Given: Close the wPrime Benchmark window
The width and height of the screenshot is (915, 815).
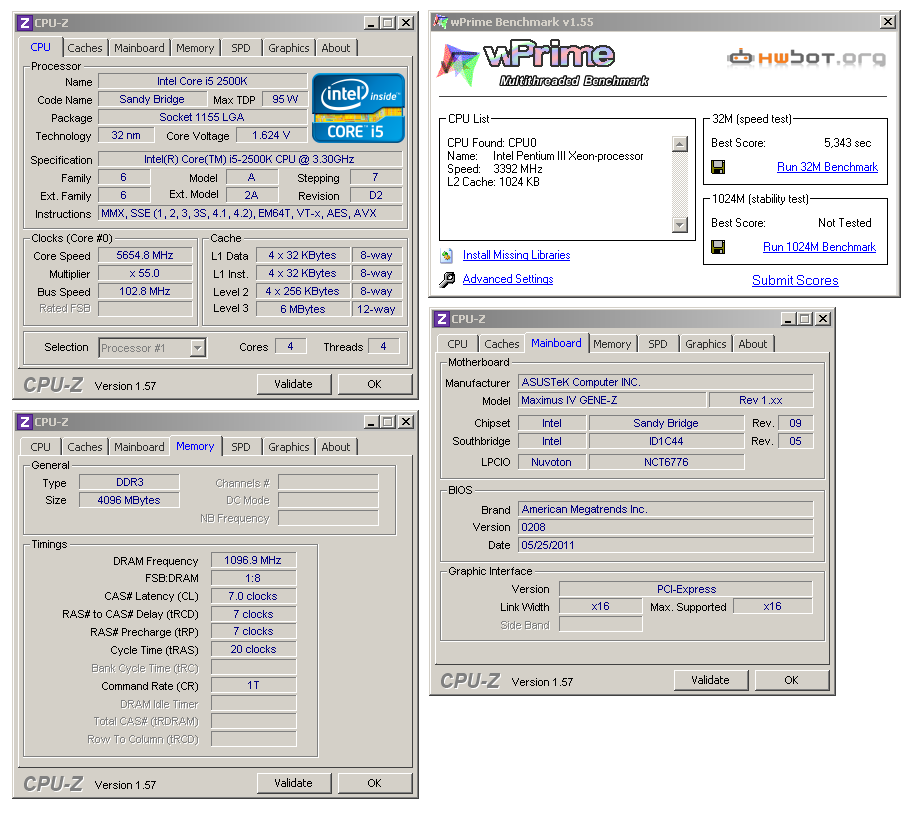Looking at the screenshot, I should pyautogui.click(x=888, y=22).
